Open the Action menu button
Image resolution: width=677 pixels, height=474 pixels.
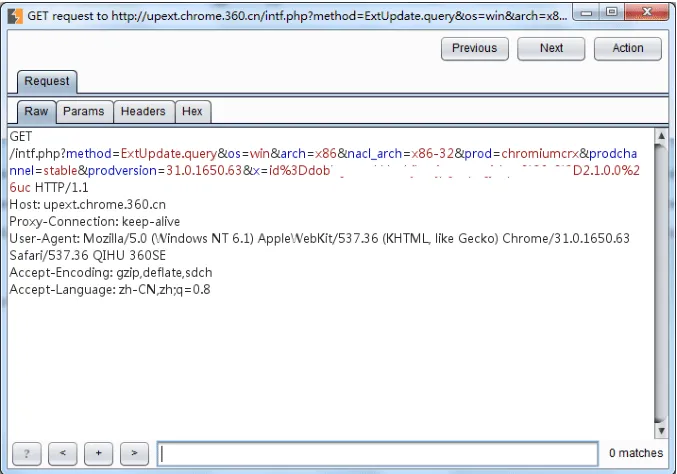pyautogui.click(x=628, y=49)
